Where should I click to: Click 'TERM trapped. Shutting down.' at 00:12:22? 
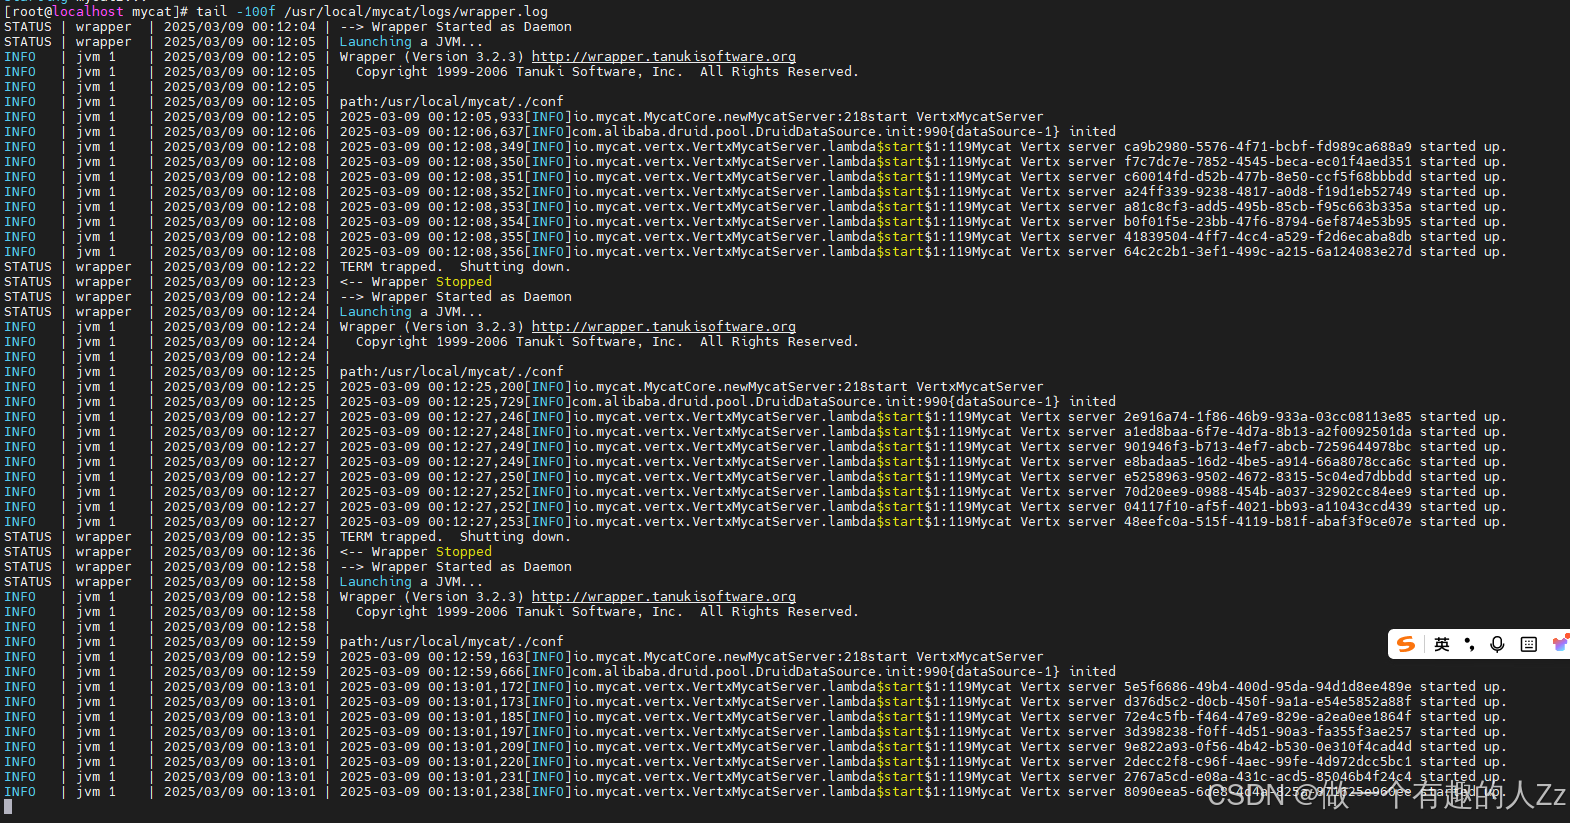pos(455,267)
